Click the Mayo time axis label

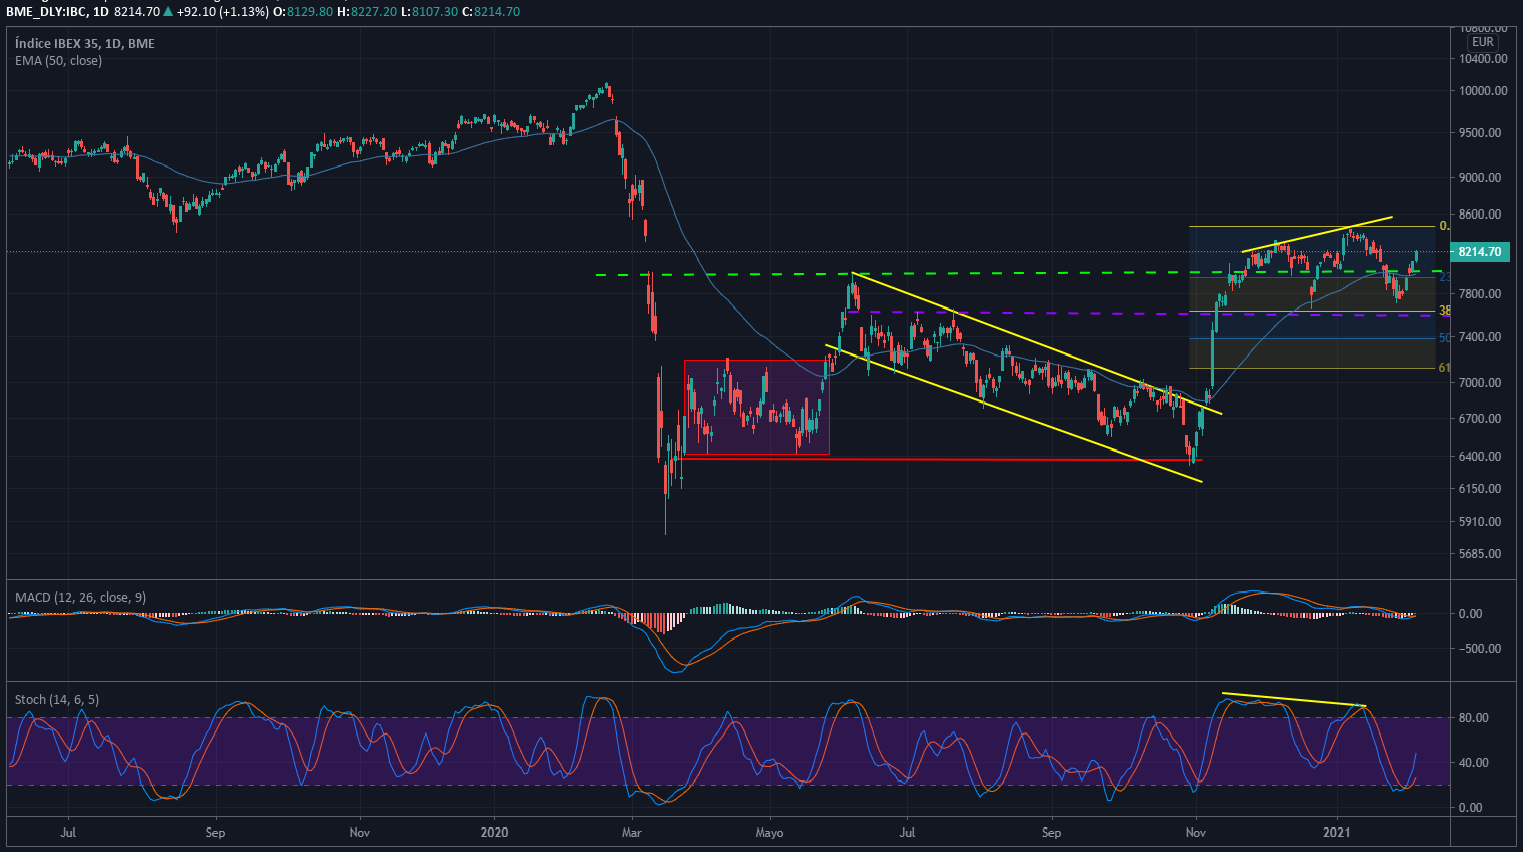[x=769, y=832]
